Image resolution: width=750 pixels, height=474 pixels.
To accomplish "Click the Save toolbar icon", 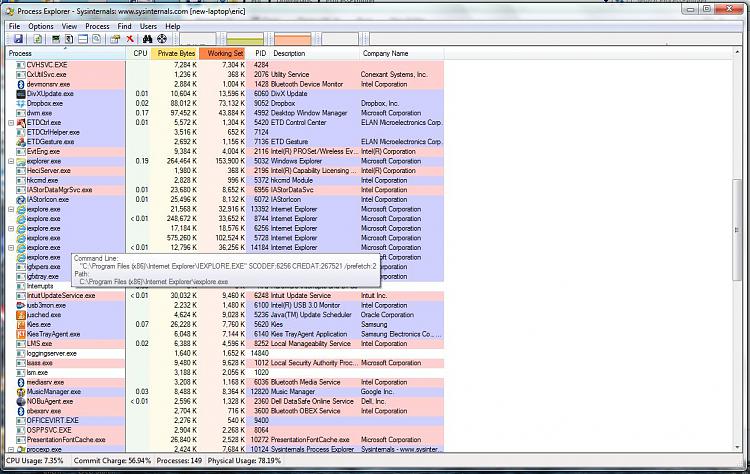I will tap(18, 39).
